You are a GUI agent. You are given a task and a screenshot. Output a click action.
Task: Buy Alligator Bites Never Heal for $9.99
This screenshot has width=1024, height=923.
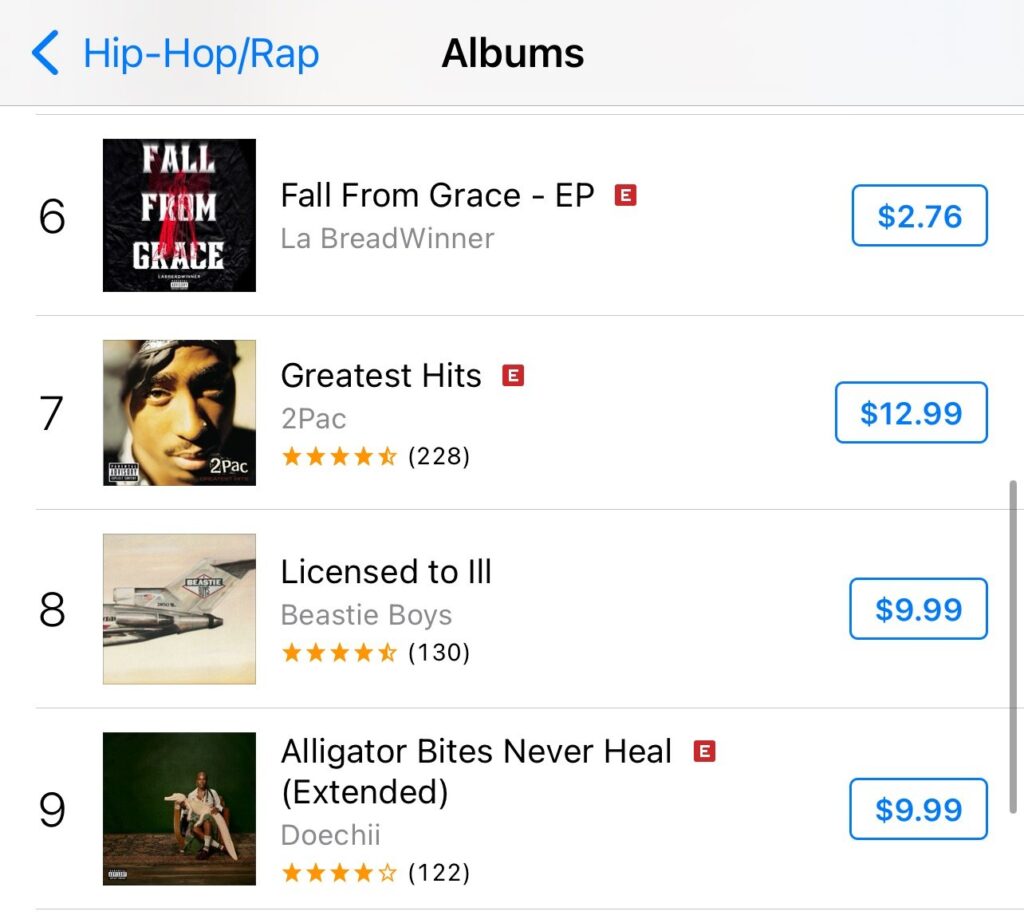(x=918, y=809)
